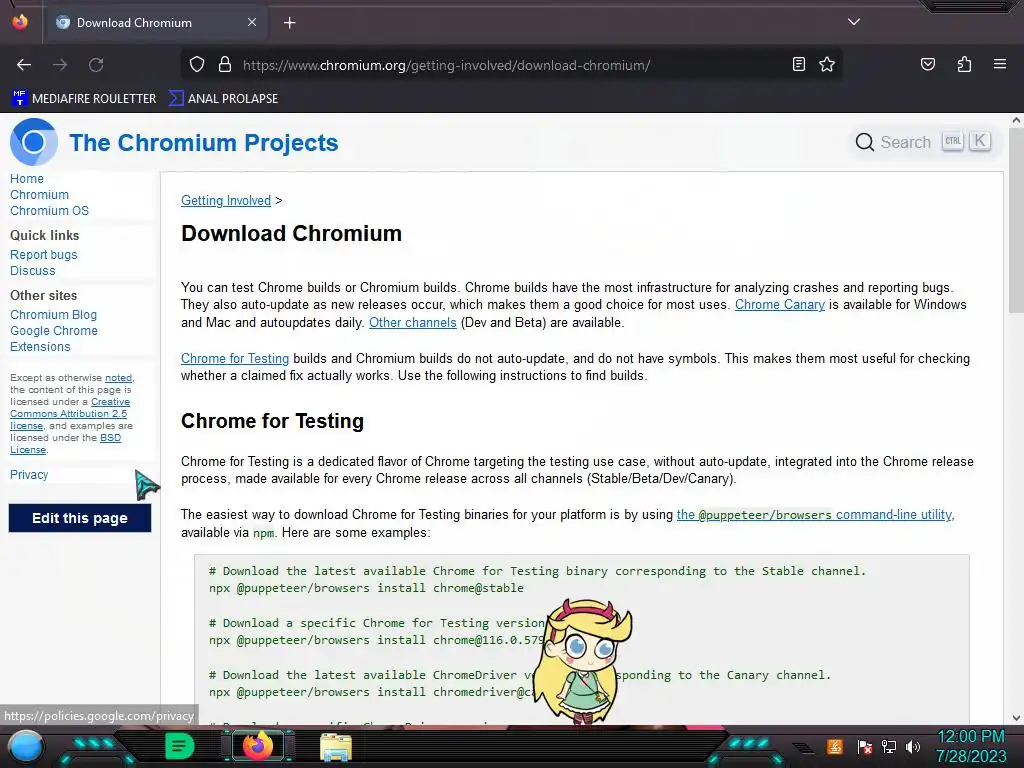
Task: Click the Download Chromium heading
Action: pos(291,233)
